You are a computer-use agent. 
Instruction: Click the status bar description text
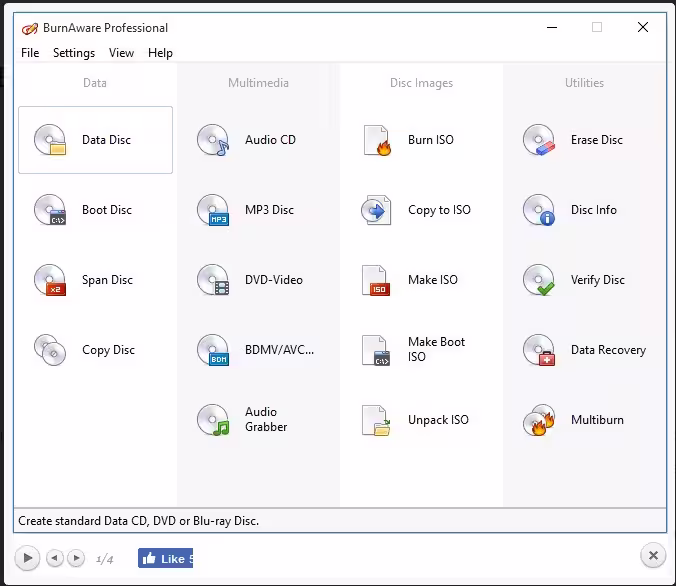coord(138,521)
